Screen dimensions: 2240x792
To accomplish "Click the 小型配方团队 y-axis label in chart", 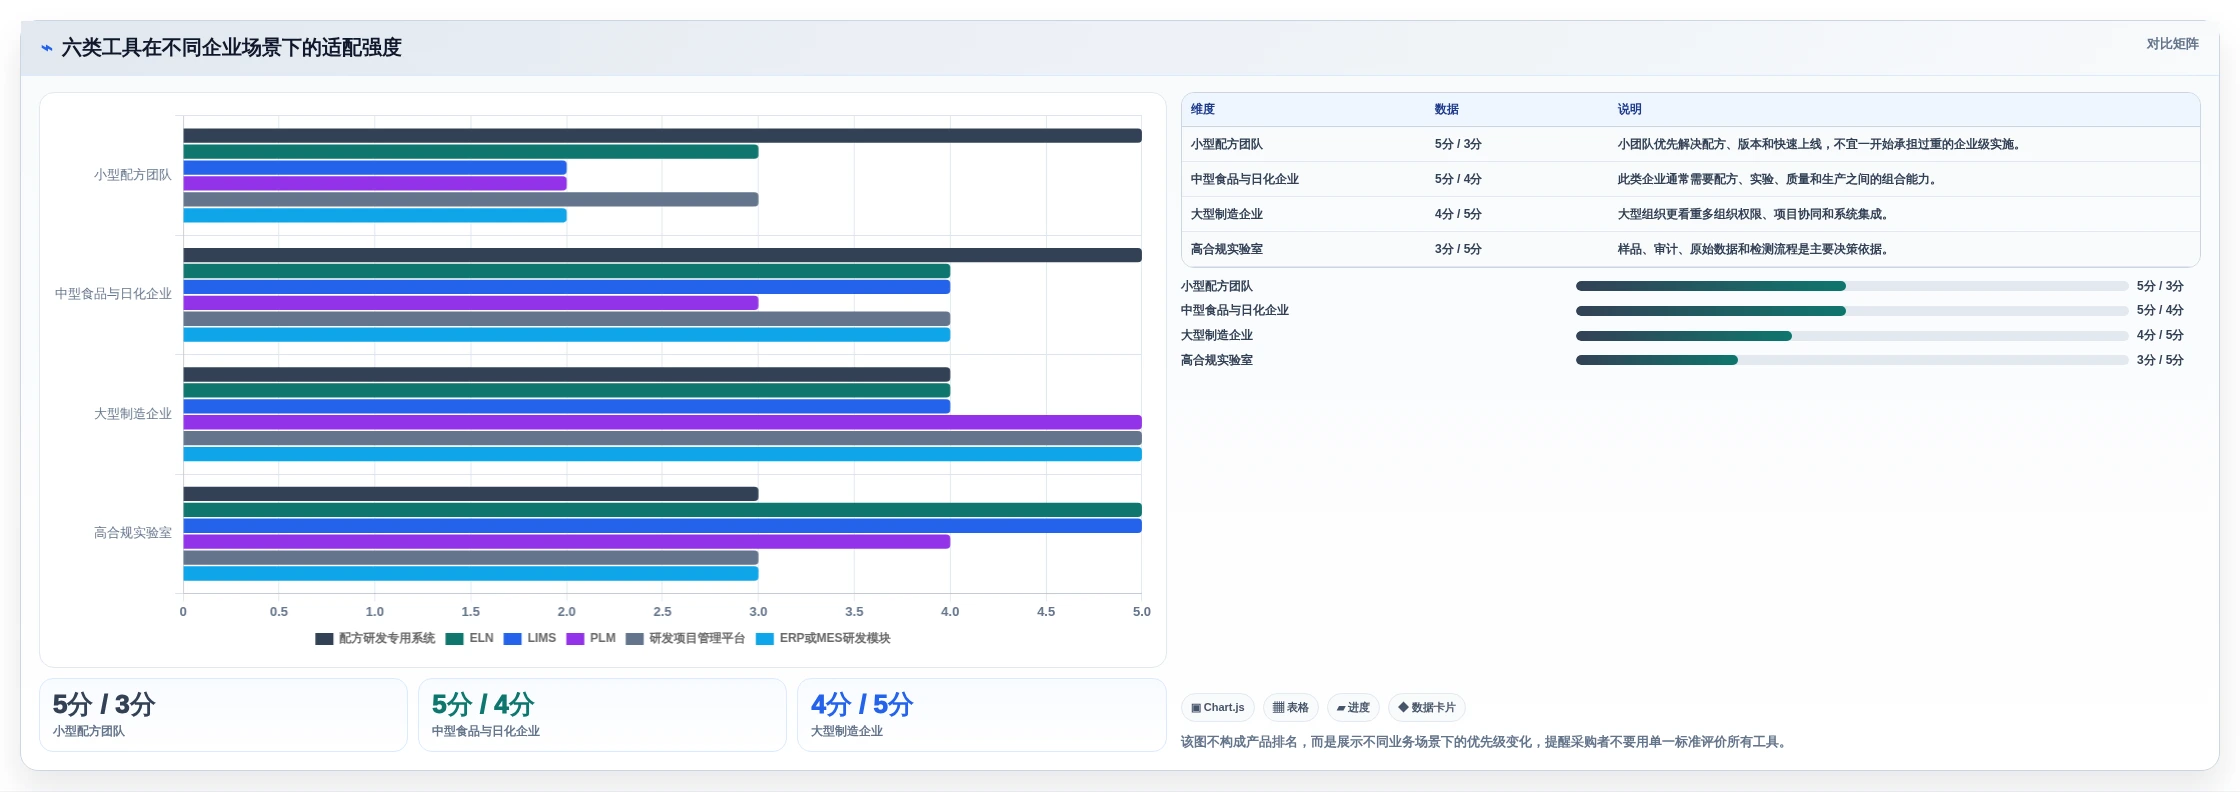I will [x=133, y=175].
